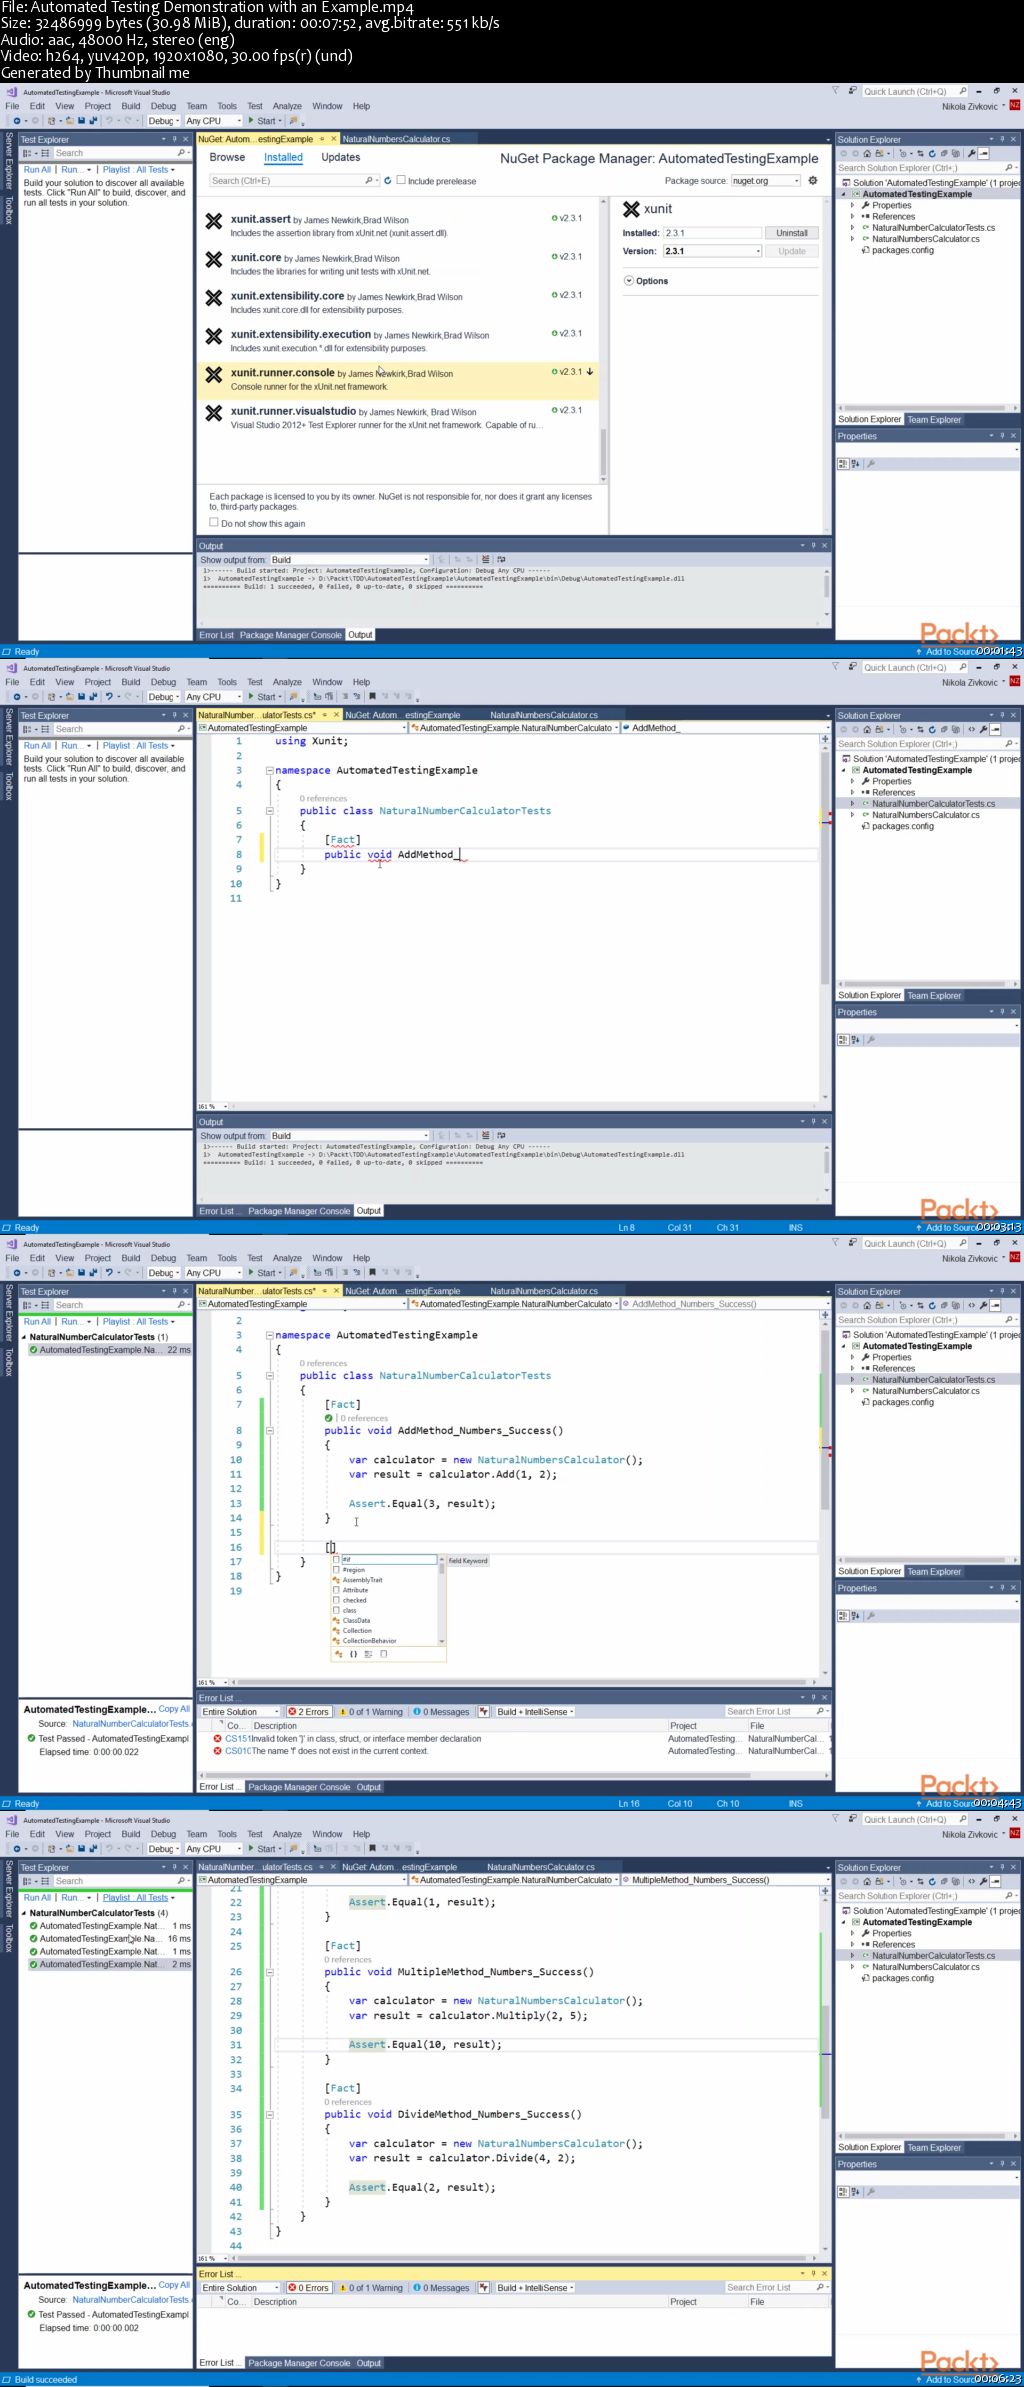Click Clear All icon in Output panel of NuGet frame
The image size is (1024, 2387).
486,560
